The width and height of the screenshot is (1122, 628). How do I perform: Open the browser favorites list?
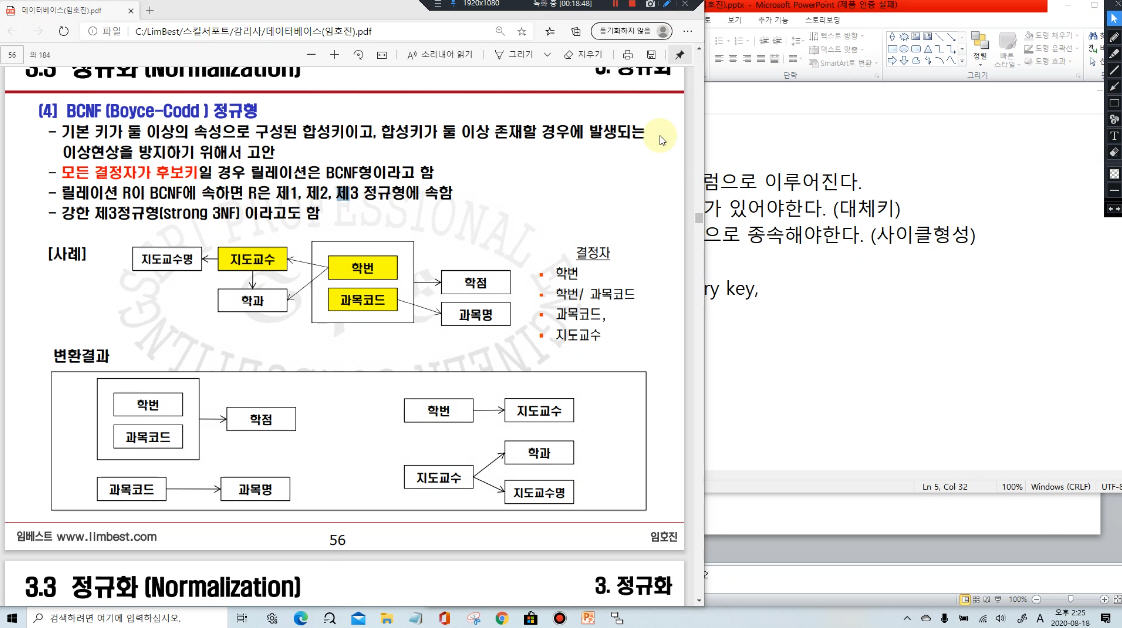[550, 31]
